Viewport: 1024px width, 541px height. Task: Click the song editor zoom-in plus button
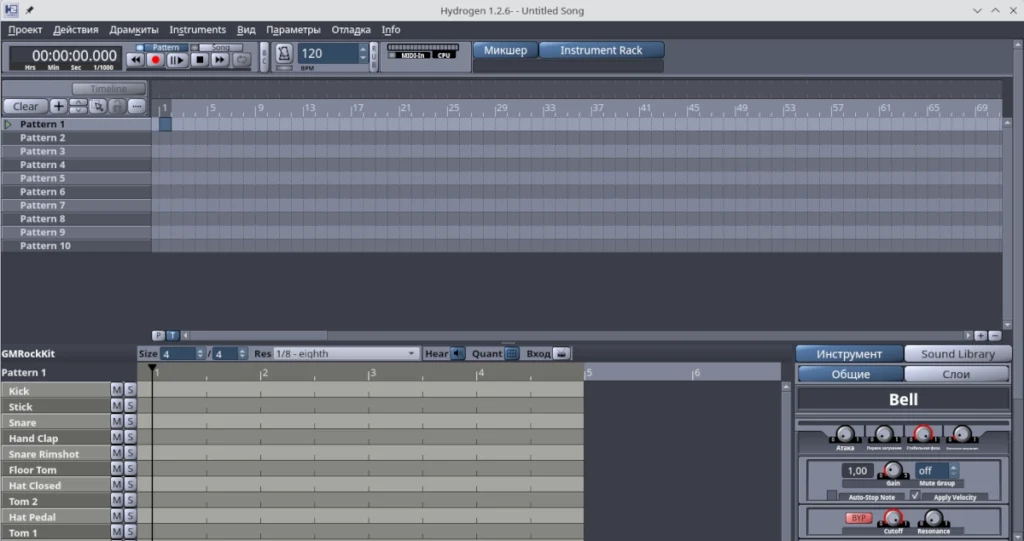[980, 335]
